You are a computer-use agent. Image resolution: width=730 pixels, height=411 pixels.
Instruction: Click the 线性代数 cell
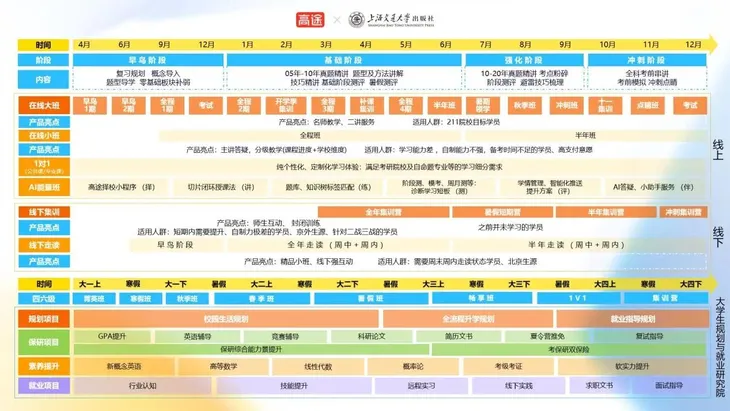coord(318,366)
